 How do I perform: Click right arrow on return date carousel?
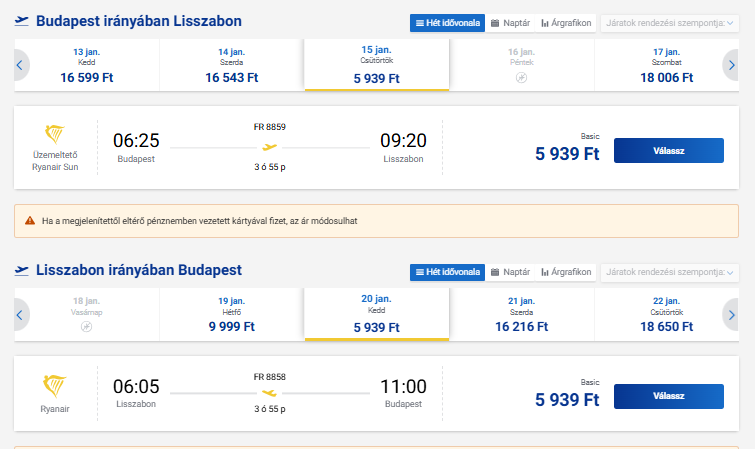coord(731,315)
